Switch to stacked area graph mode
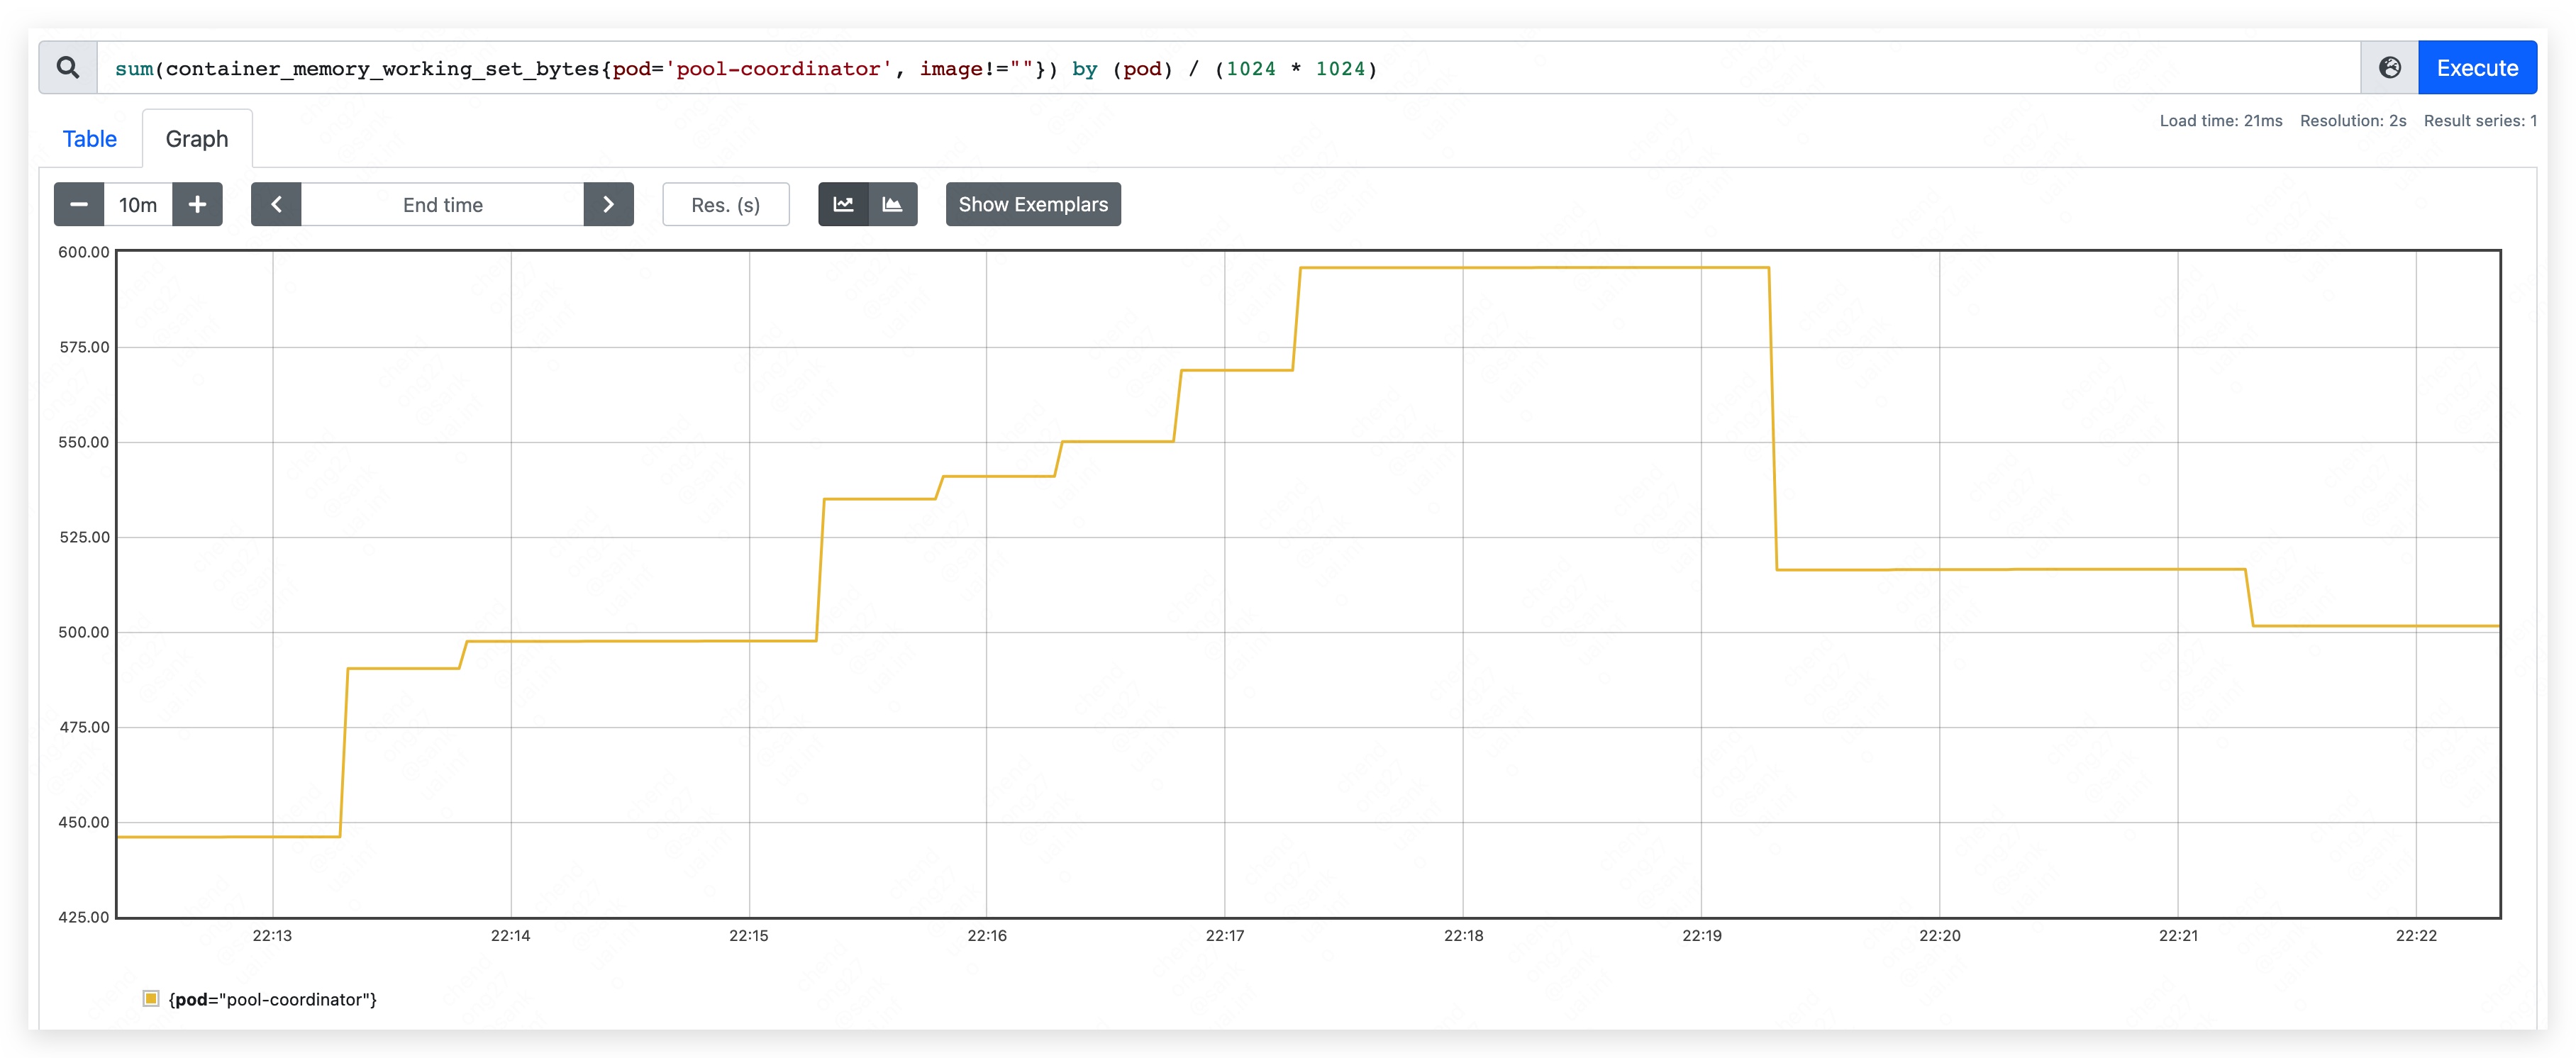This screenshot has height=1058, width=2576. 893,204
